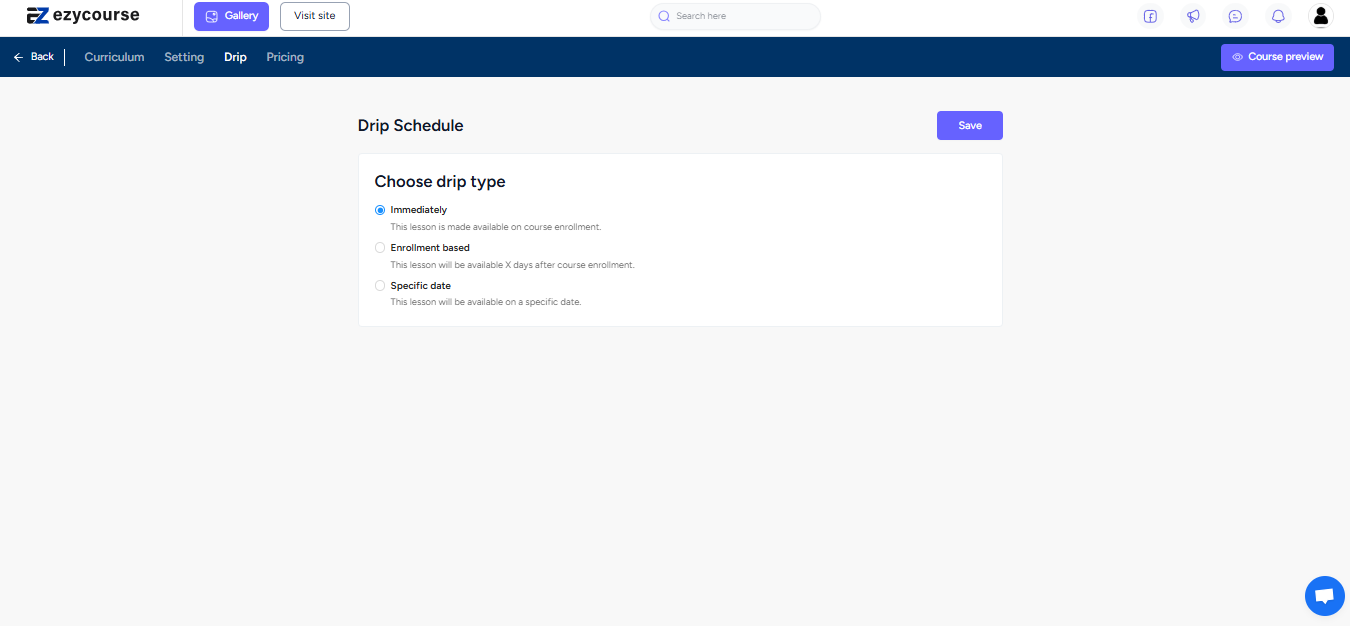This screenshot has width=1350, height=626.
Task: Open the user profile avatar
Action: click(x=1321, y=16)
